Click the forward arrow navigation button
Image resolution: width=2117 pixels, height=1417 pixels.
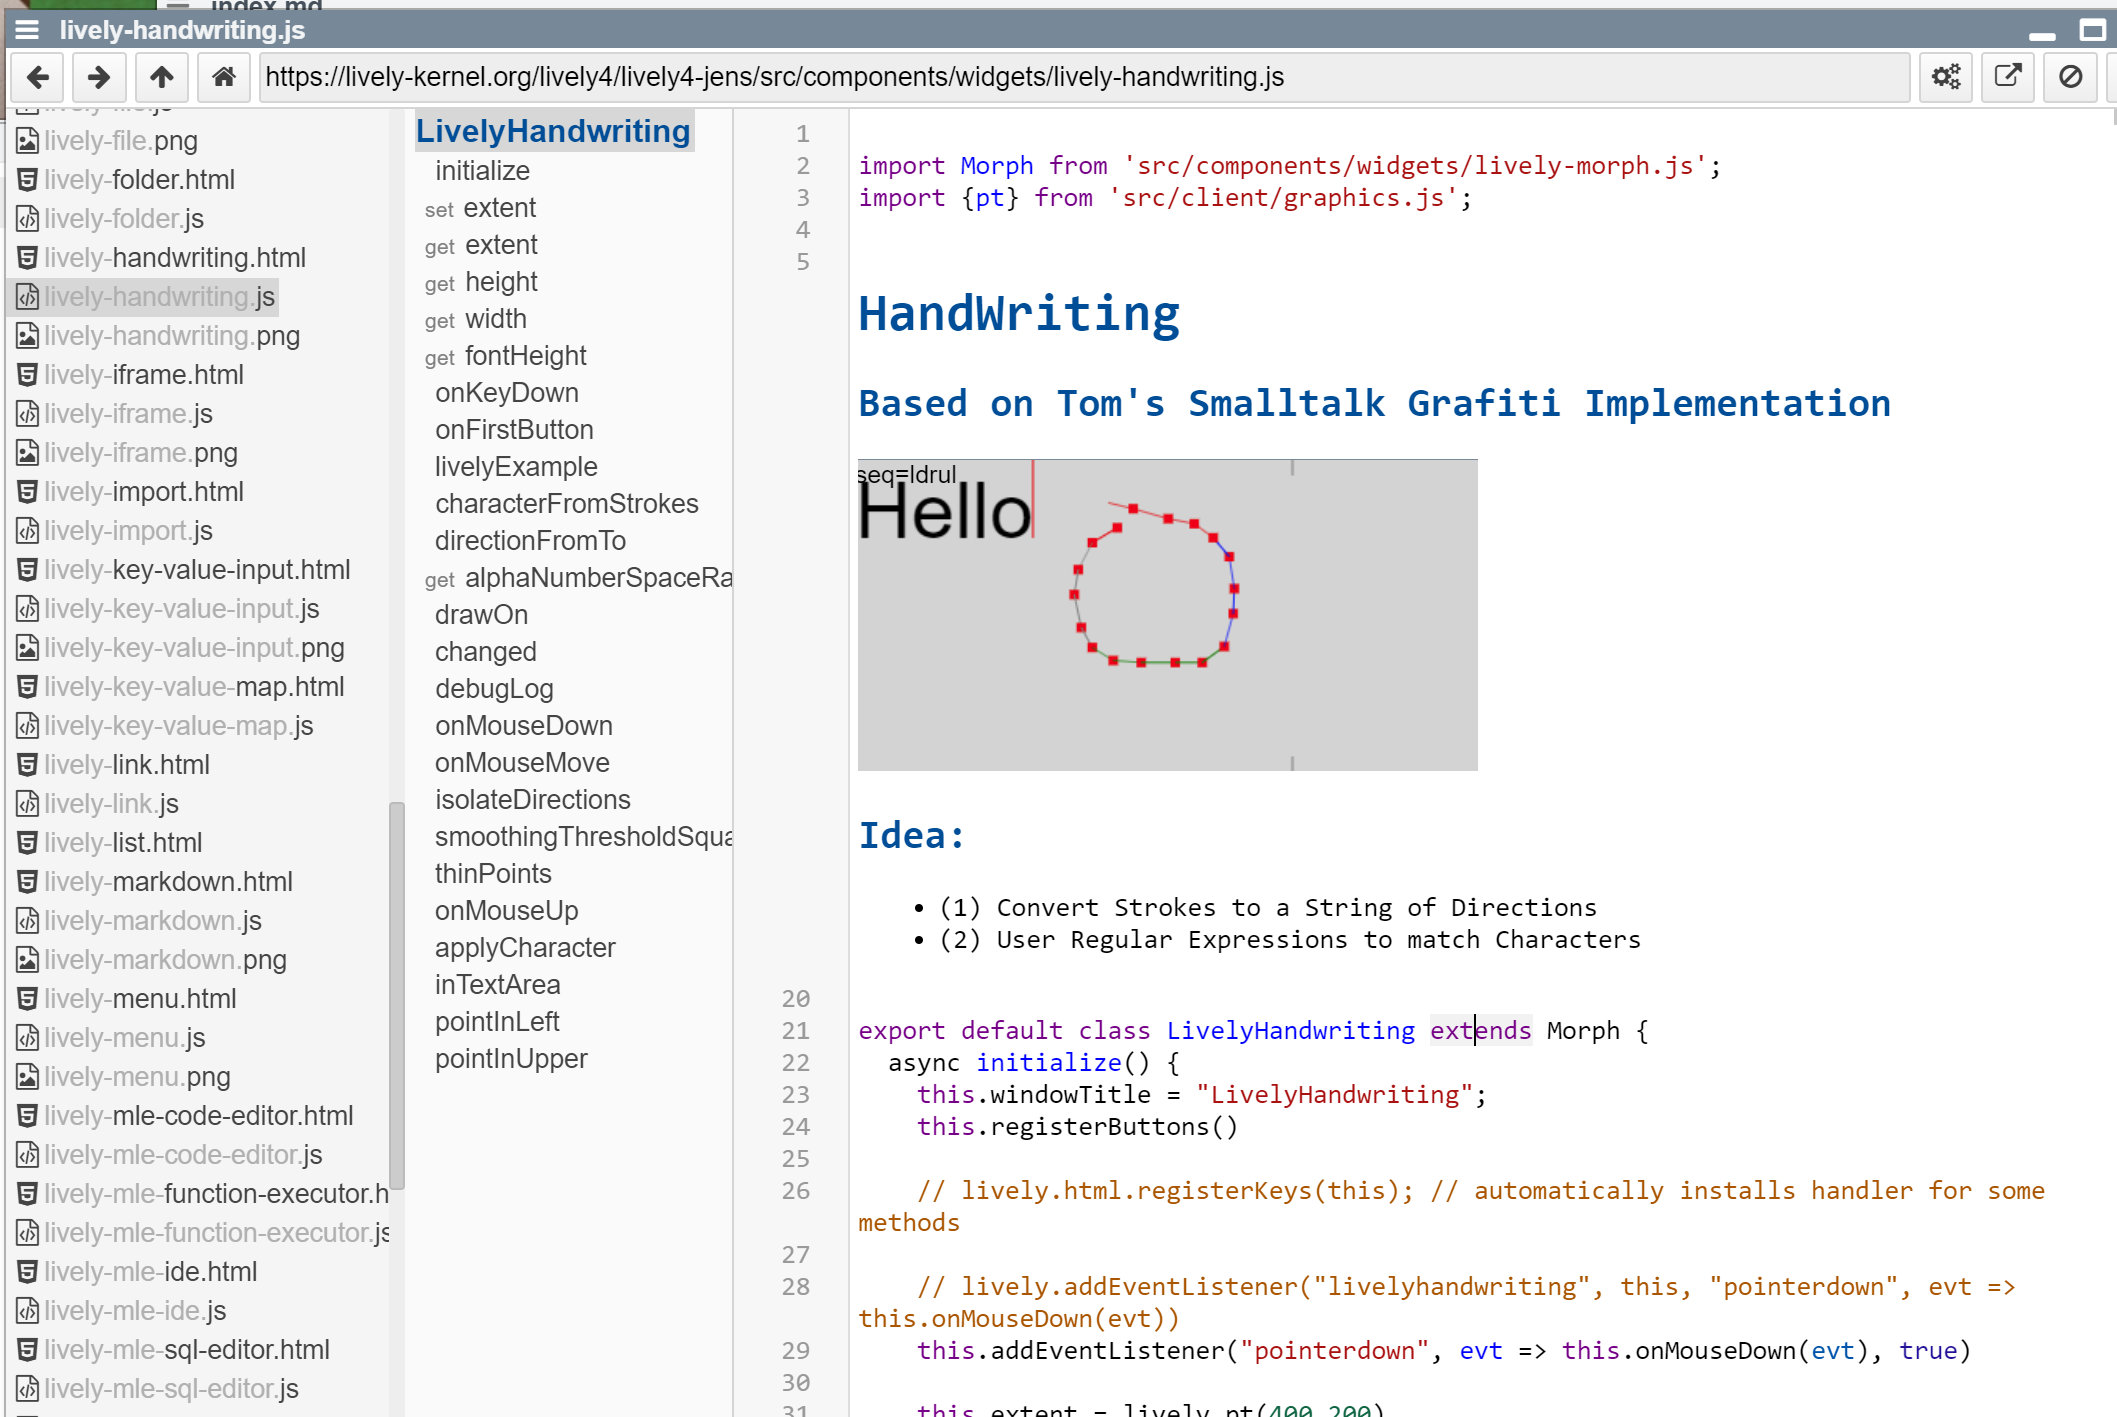click(99, 77)
